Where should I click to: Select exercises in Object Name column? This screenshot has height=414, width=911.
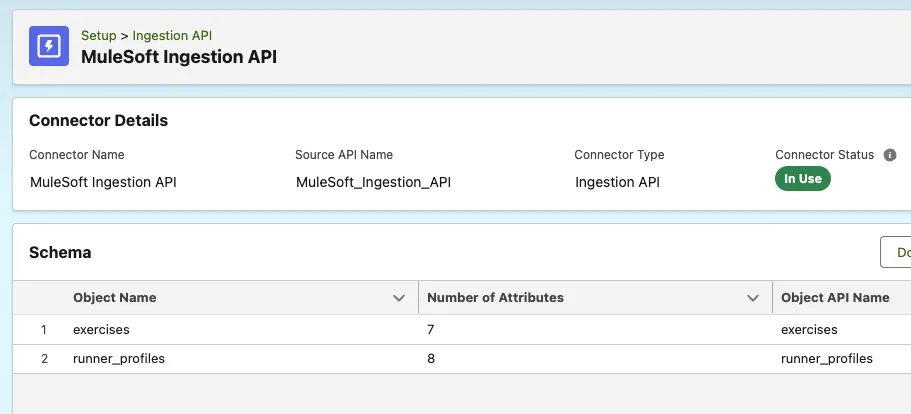pos(101,330)
